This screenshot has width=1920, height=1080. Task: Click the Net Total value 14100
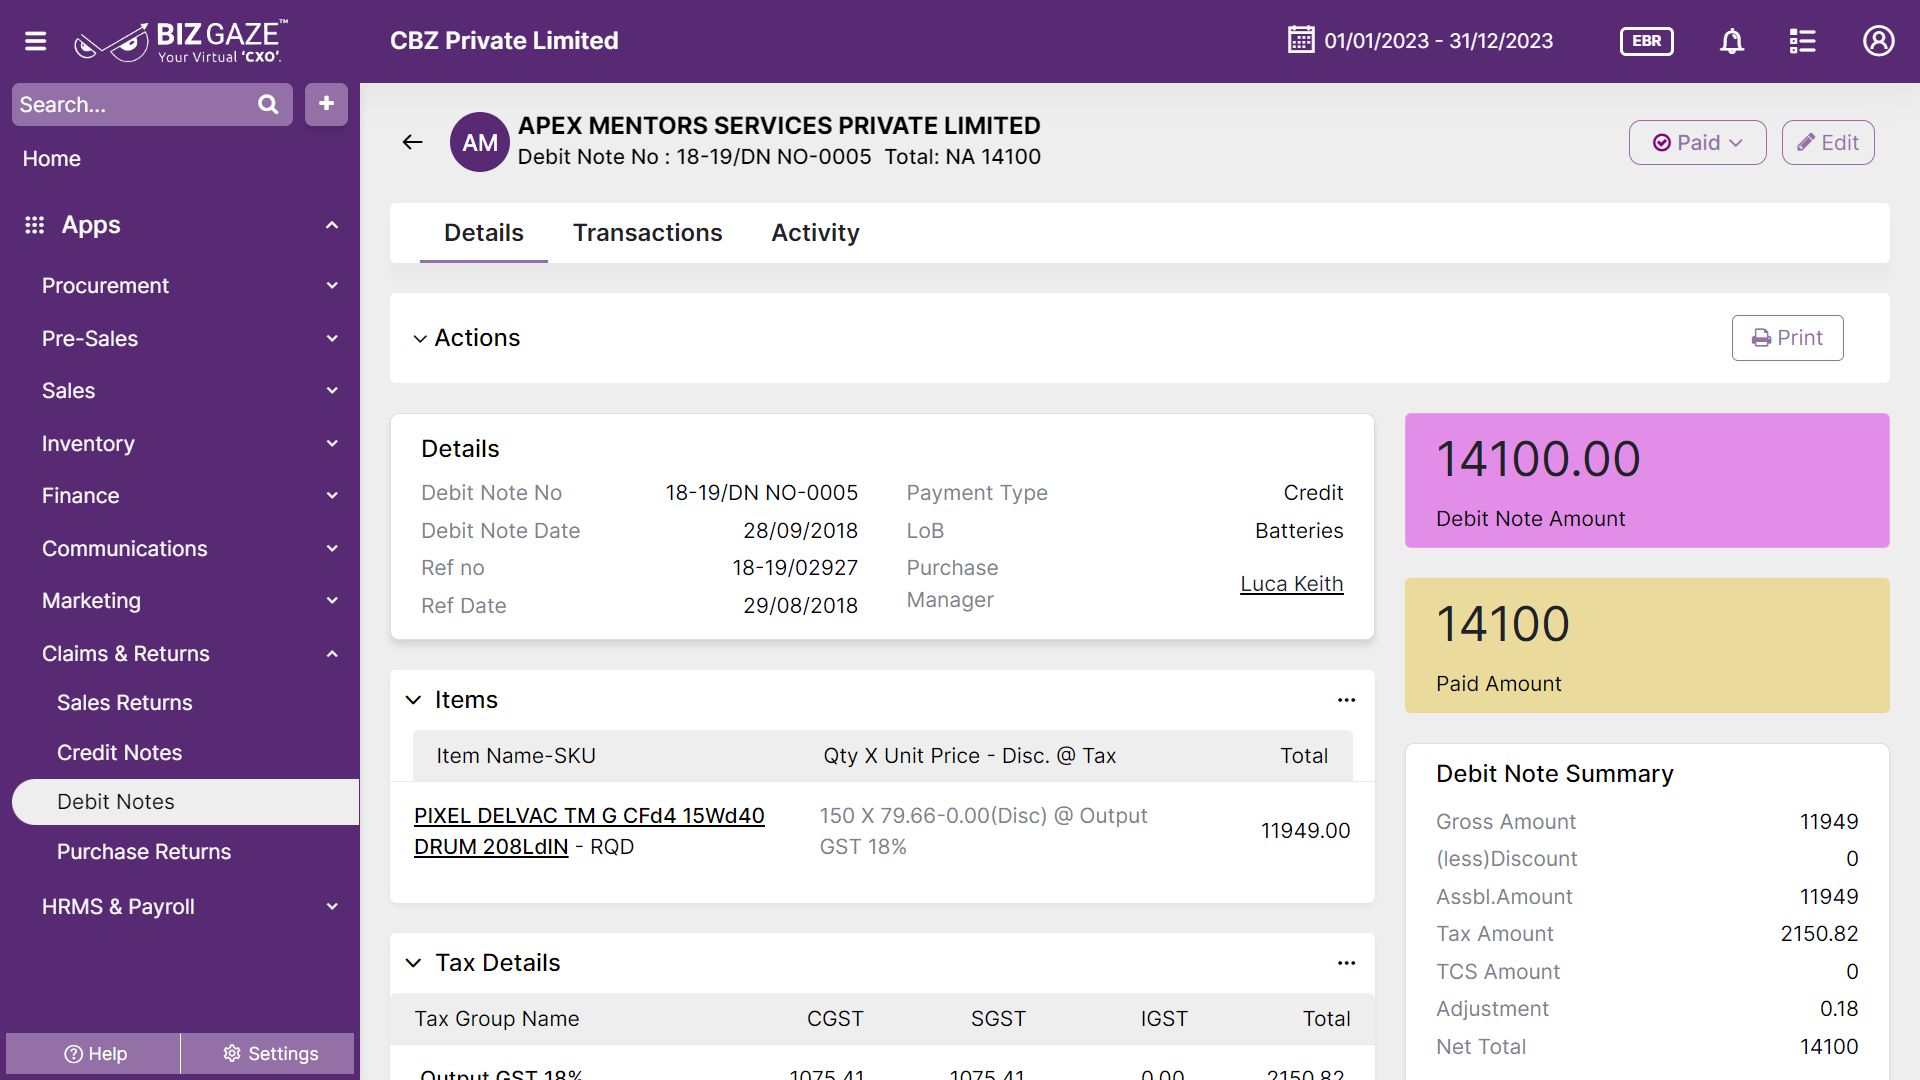pos(1829,1047)
